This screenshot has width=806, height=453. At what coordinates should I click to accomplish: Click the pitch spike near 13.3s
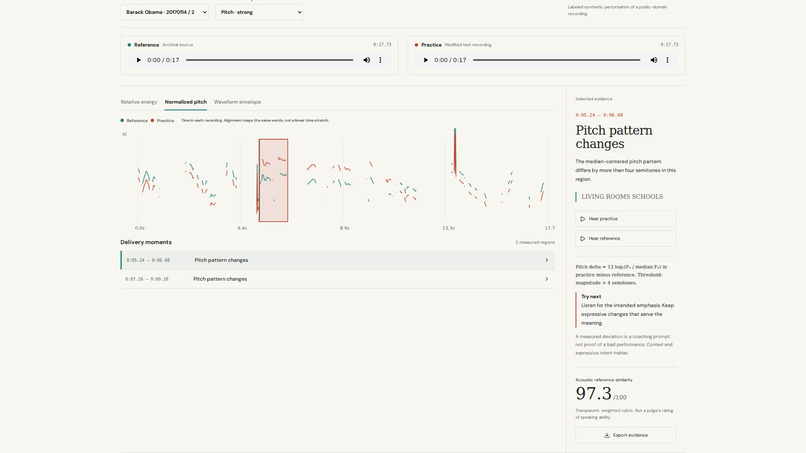click(x=455, y=152)
